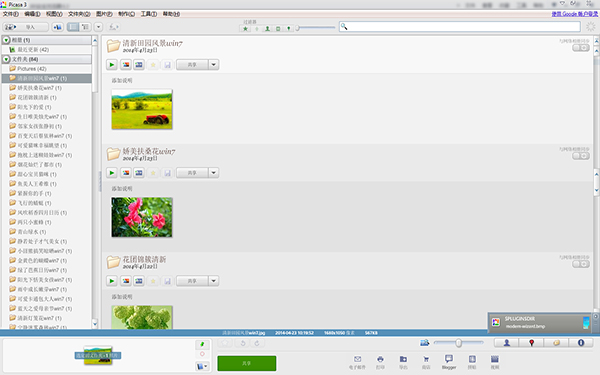This screenshot has width=600, height=375.
Task: Start slideshow for 花团锦簇清新 folder
Action: tap(112, 281)
